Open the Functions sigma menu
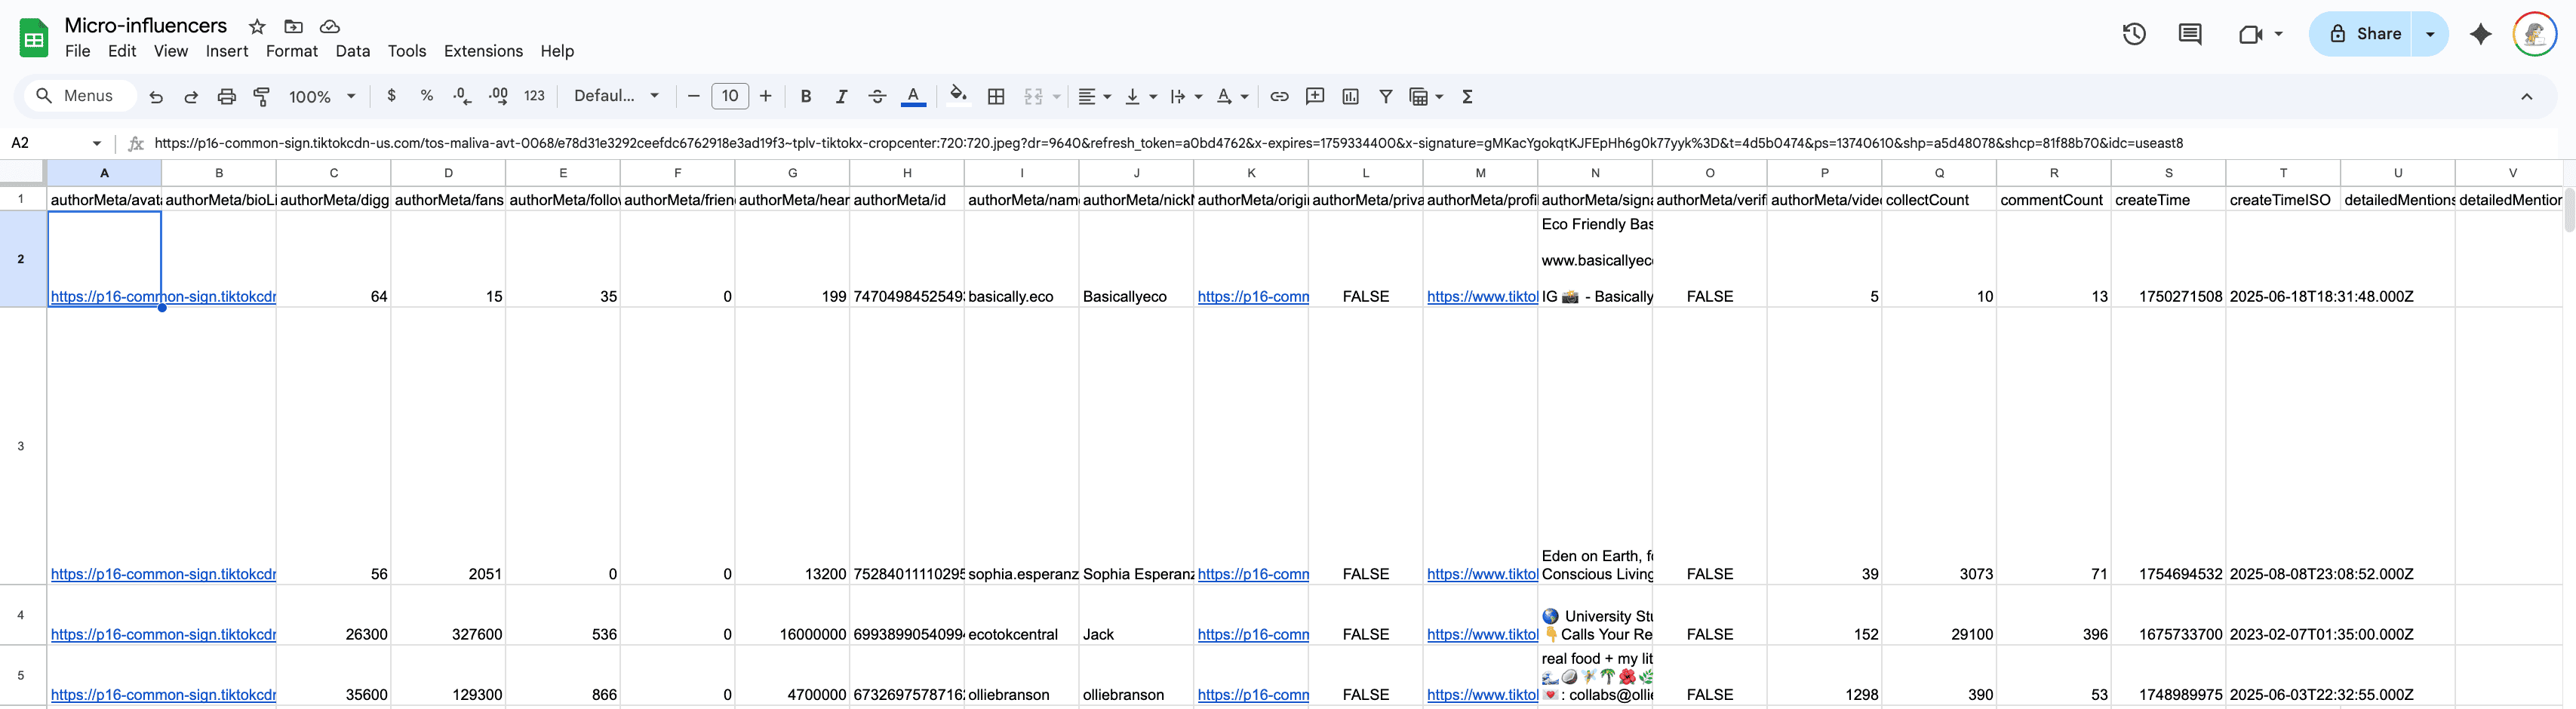 tap(1467, 96)
